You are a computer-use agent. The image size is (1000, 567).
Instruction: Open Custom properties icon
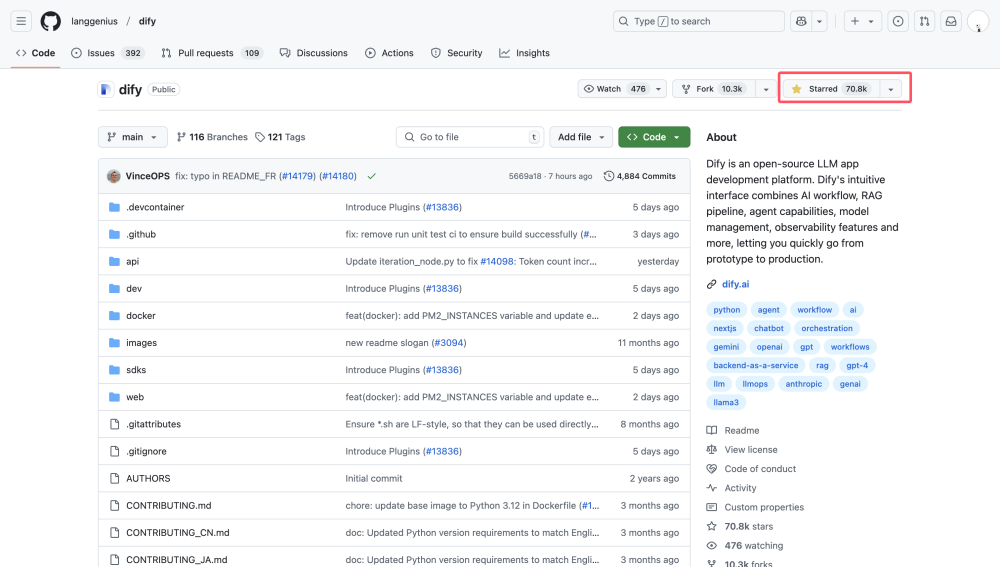click(712, 507)
